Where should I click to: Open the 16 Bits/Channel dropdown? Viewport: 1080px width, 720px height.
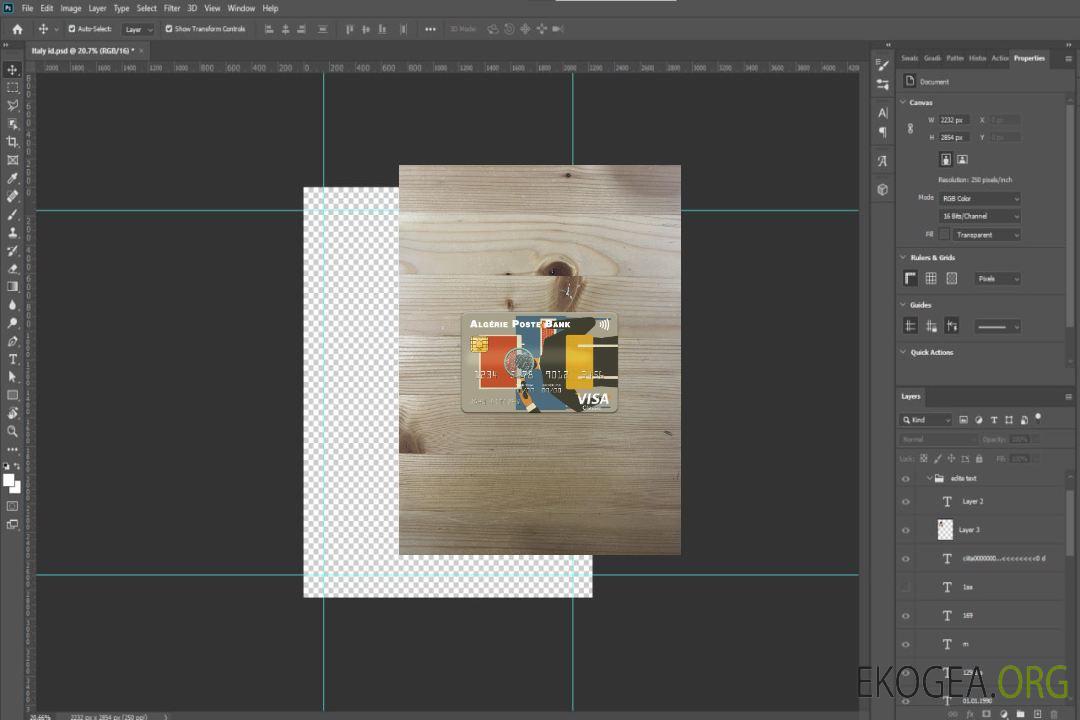(x=980, y=216)
